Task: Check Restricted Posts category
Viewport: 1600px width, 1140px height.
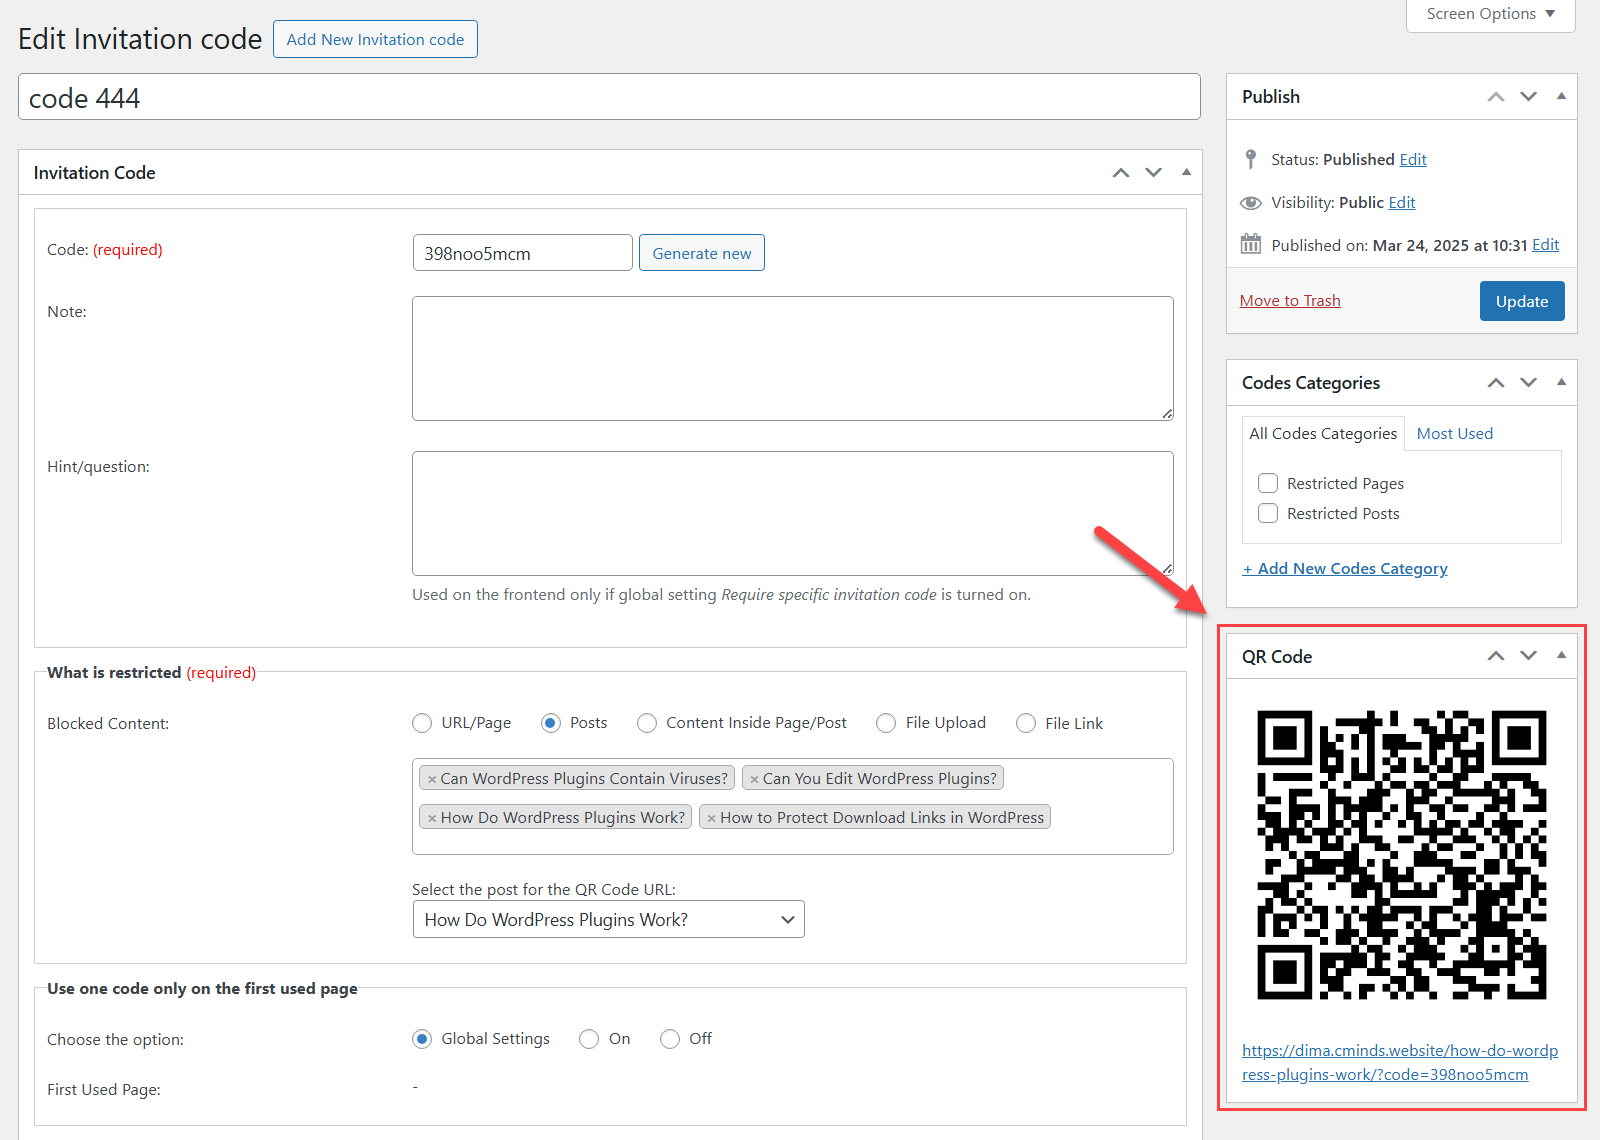Action: [x=1268, y=513]
